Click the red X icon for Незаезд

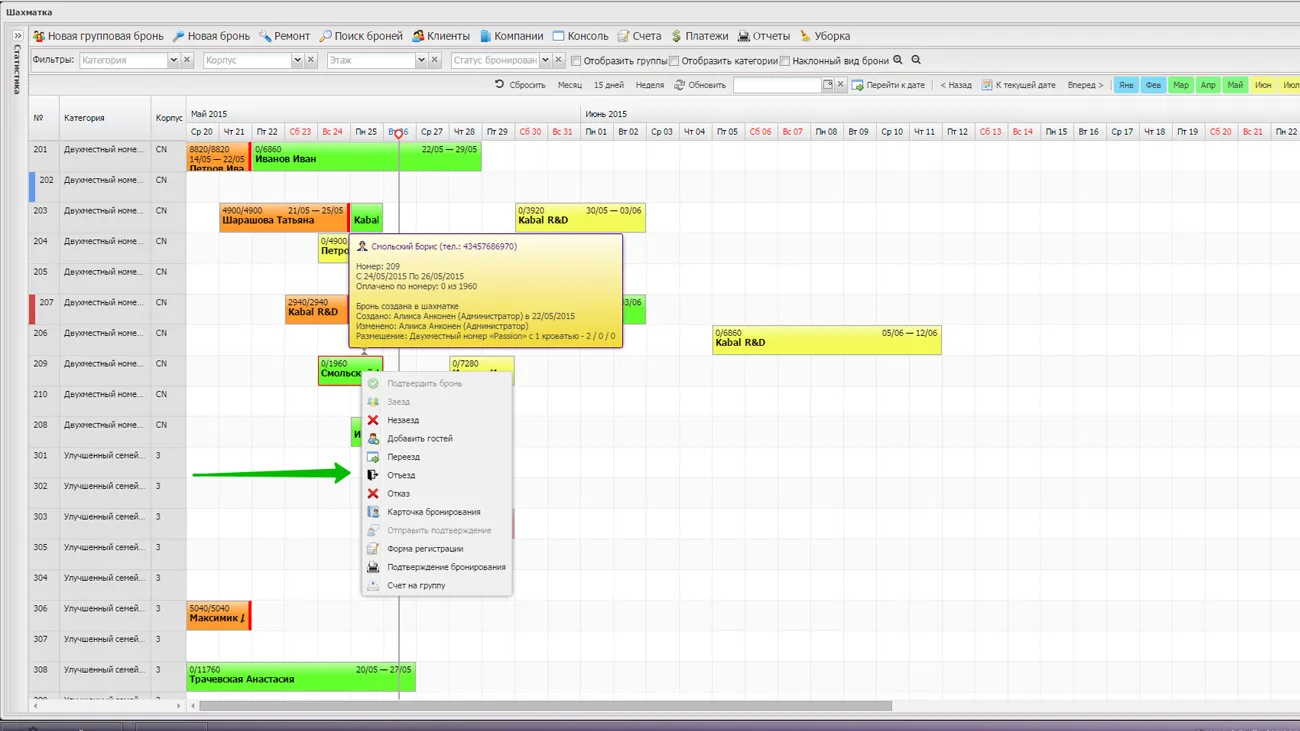tap(373, 420)
